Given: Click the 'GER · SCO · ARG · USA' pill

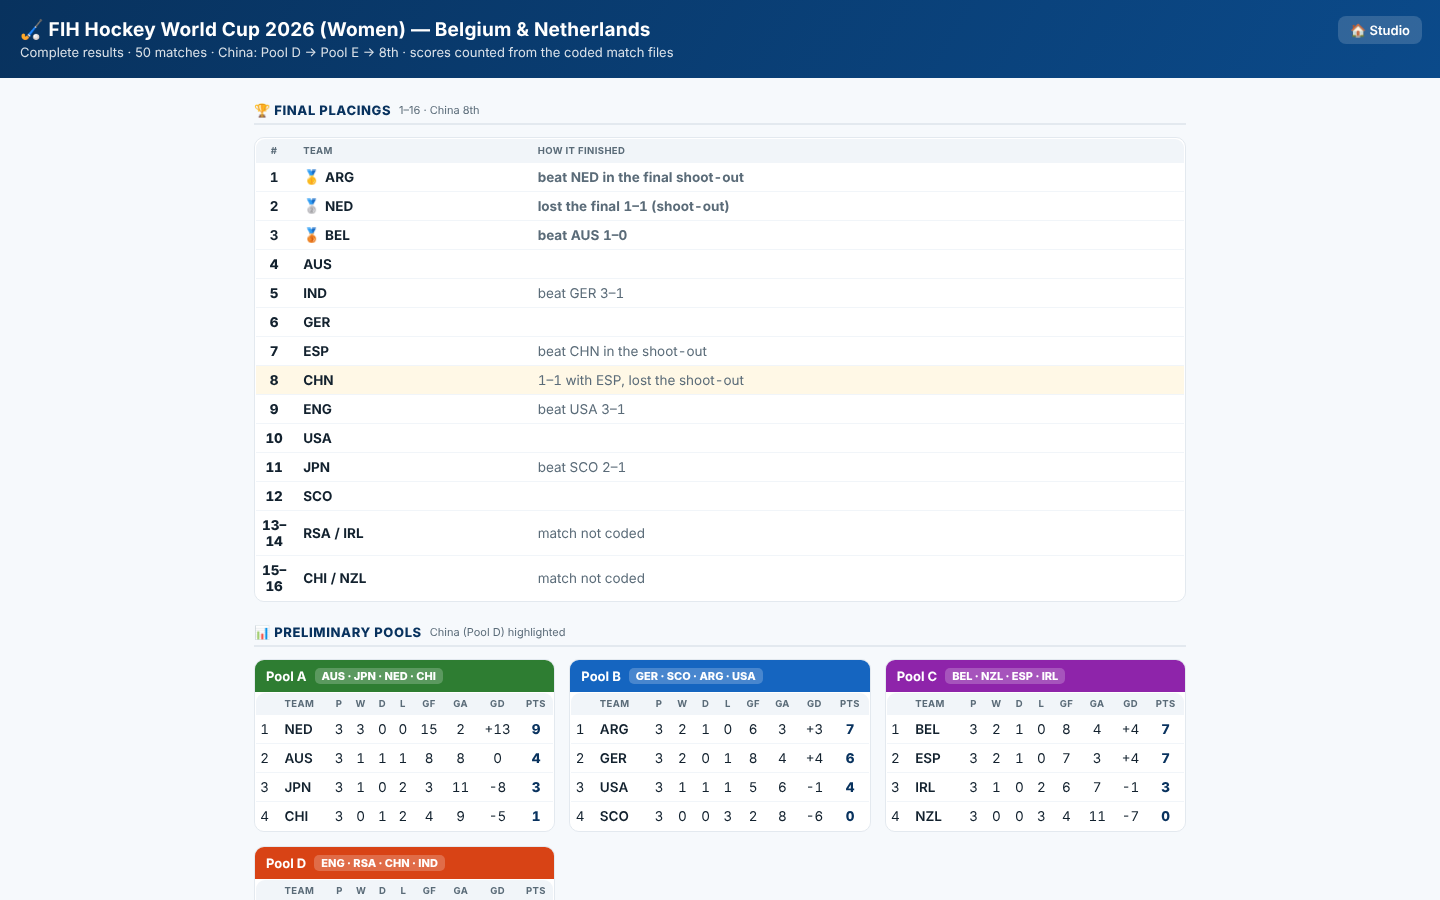Looking at the screenshot, I should (696, 676).
